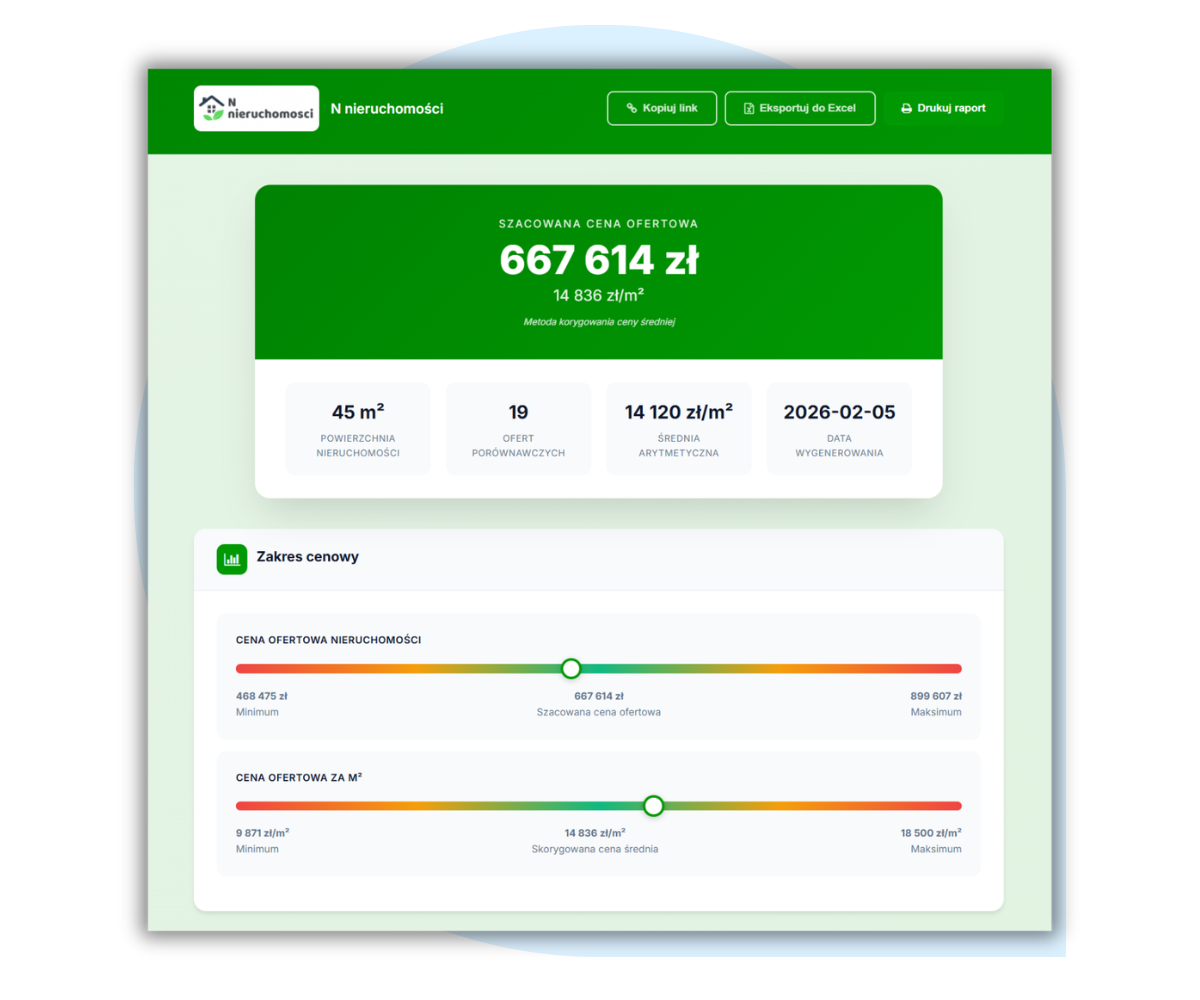Click the Zakres cenowy section header
Viewport: 1200px width, 1000px height.
click(x=307, y=557)
